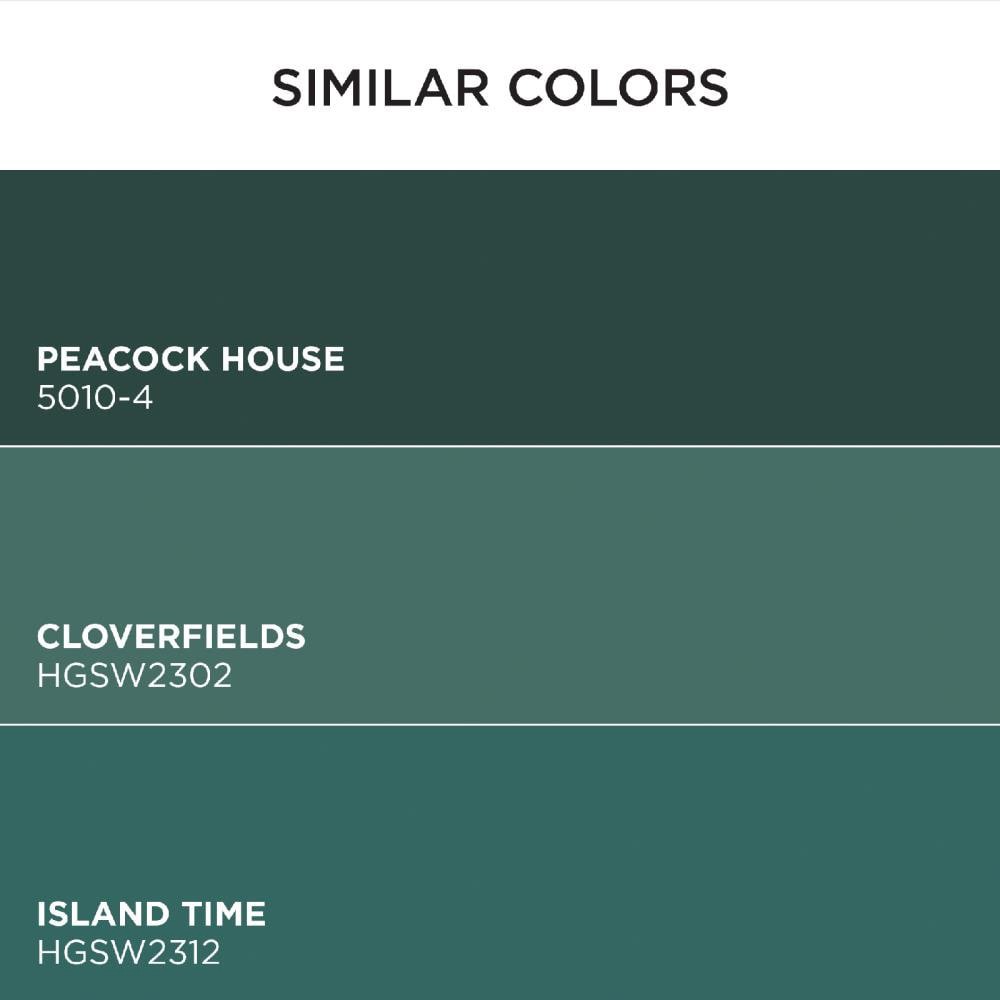1000x1000 pixels.
Task: Select the color code 5010-4
Action: (95, 398)
